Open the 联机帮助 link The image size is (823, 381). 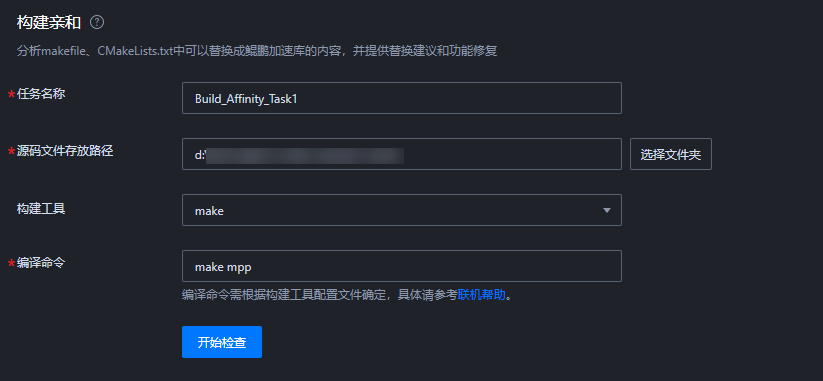[x=481, y=295]
